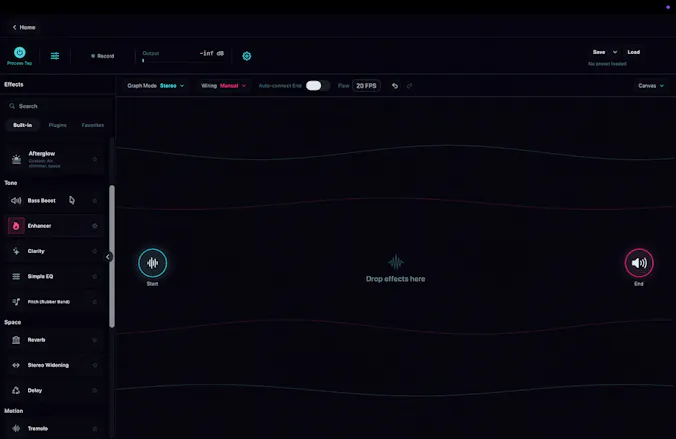This screenshot has height=439, width=676.
Task: Favorite Simple EQ with its star
Action: click(x=94, y=276)
